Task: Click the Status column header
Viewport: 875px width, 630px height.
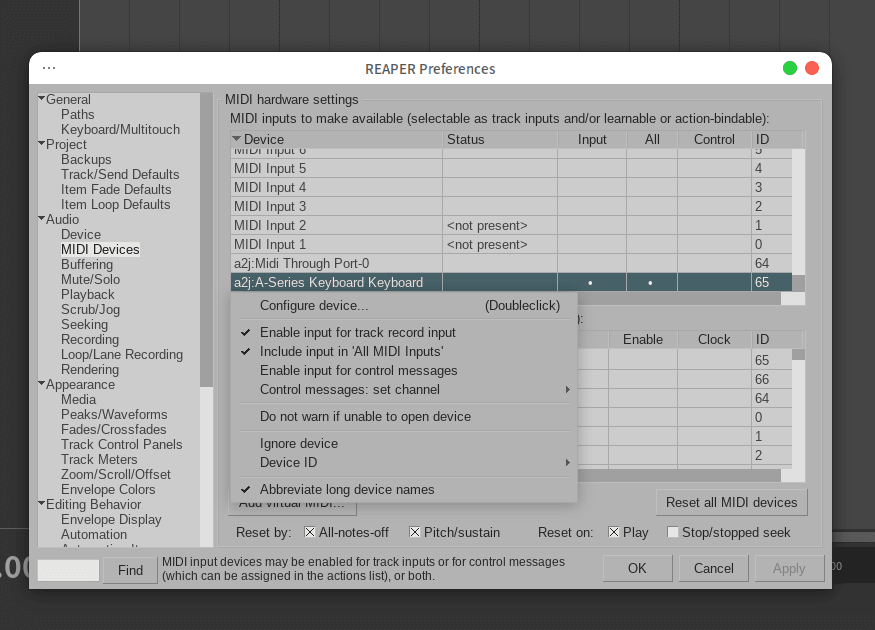Action: (x=500, y=140)
